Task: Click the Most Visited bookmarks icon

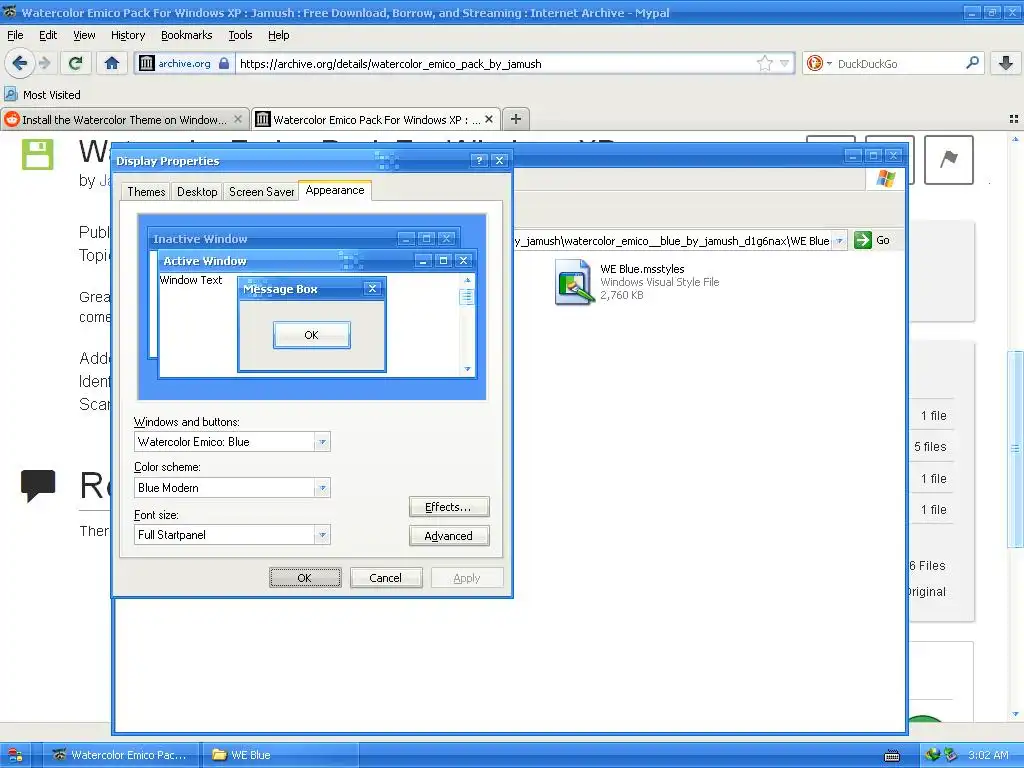Action: 10,95
